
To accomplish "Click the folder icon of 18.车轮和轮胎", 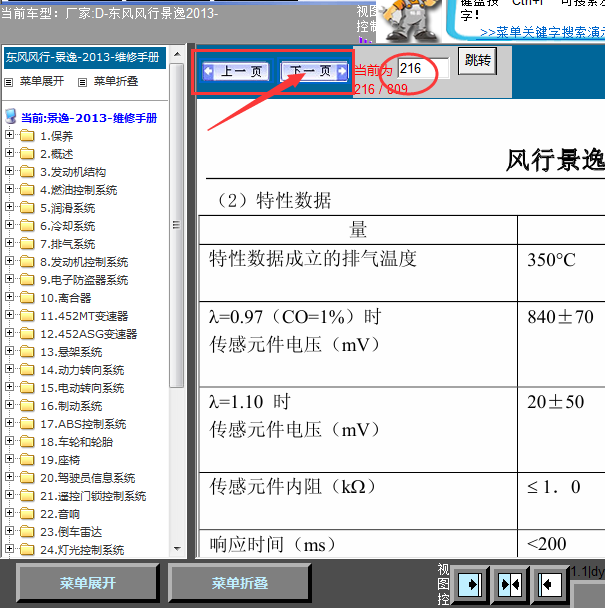I will point(27,441).
